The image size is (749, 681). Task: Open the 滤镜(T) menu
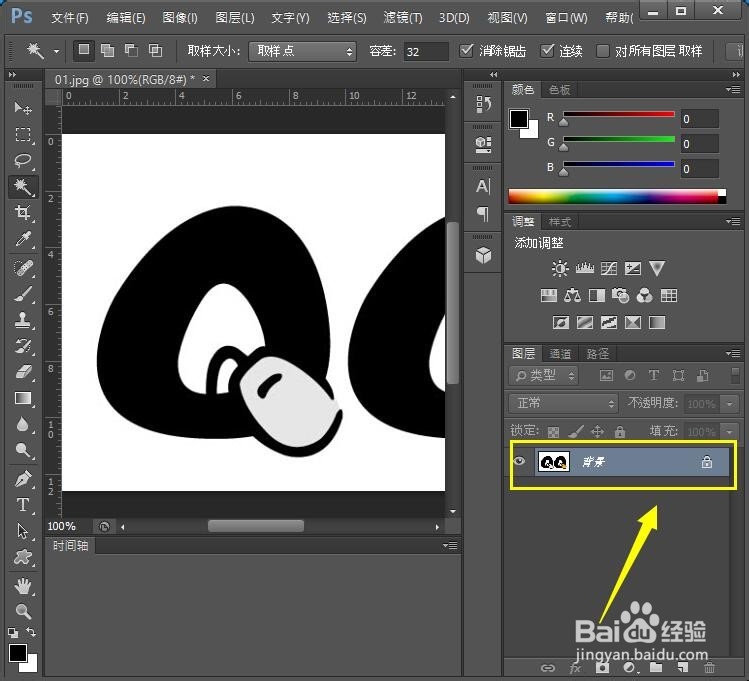(403, 18)
